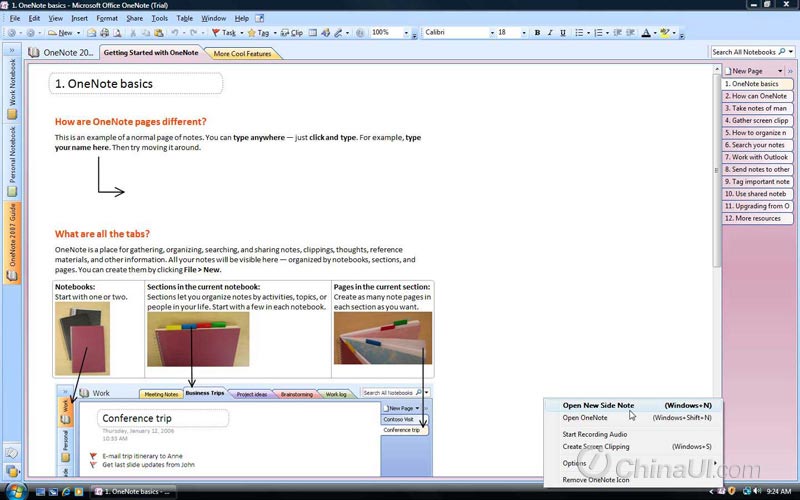Open the New button dropdown arrow

[78, 33]
